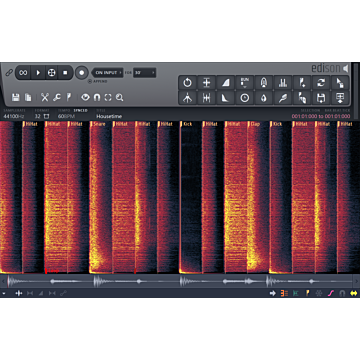Click the loop tuner cycling arrows button
Screen dimensions: 360x360
click(x=321, y=82)
